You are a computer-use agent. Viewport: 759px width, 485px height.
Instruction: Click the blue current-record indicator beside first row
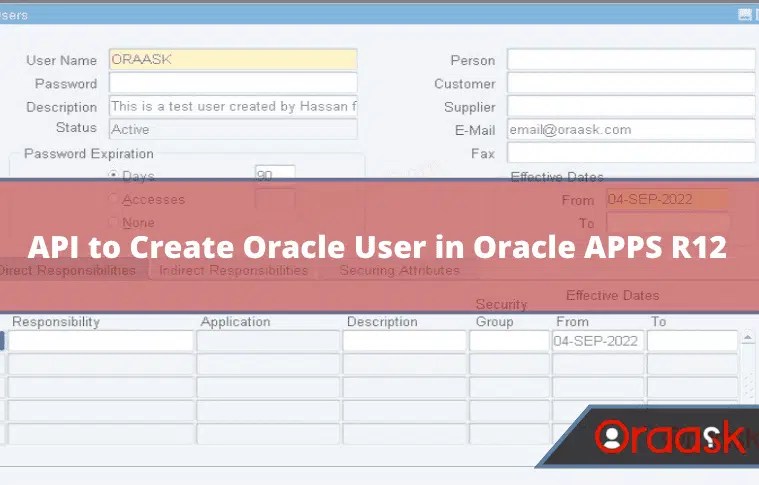point(2,341)
